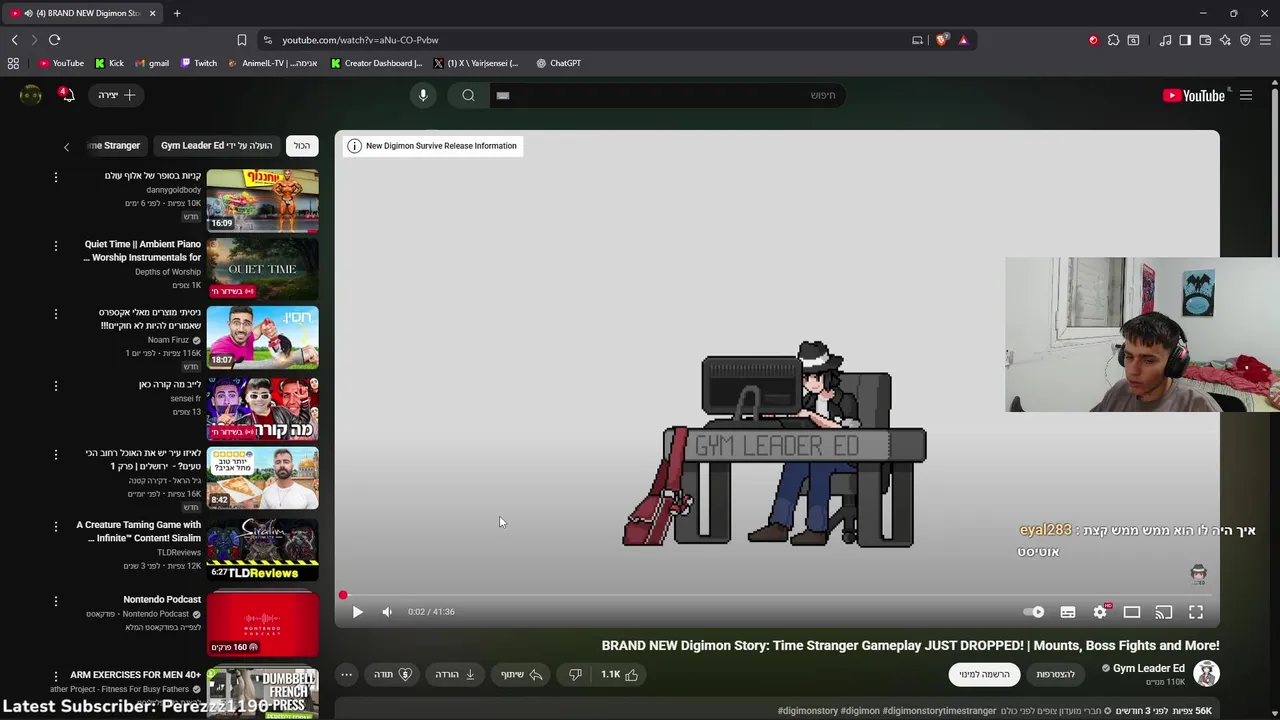Open the Quiet Time Ambient Piano thumbnail
The image size is (1280, 720).
(x=262, y=268)
